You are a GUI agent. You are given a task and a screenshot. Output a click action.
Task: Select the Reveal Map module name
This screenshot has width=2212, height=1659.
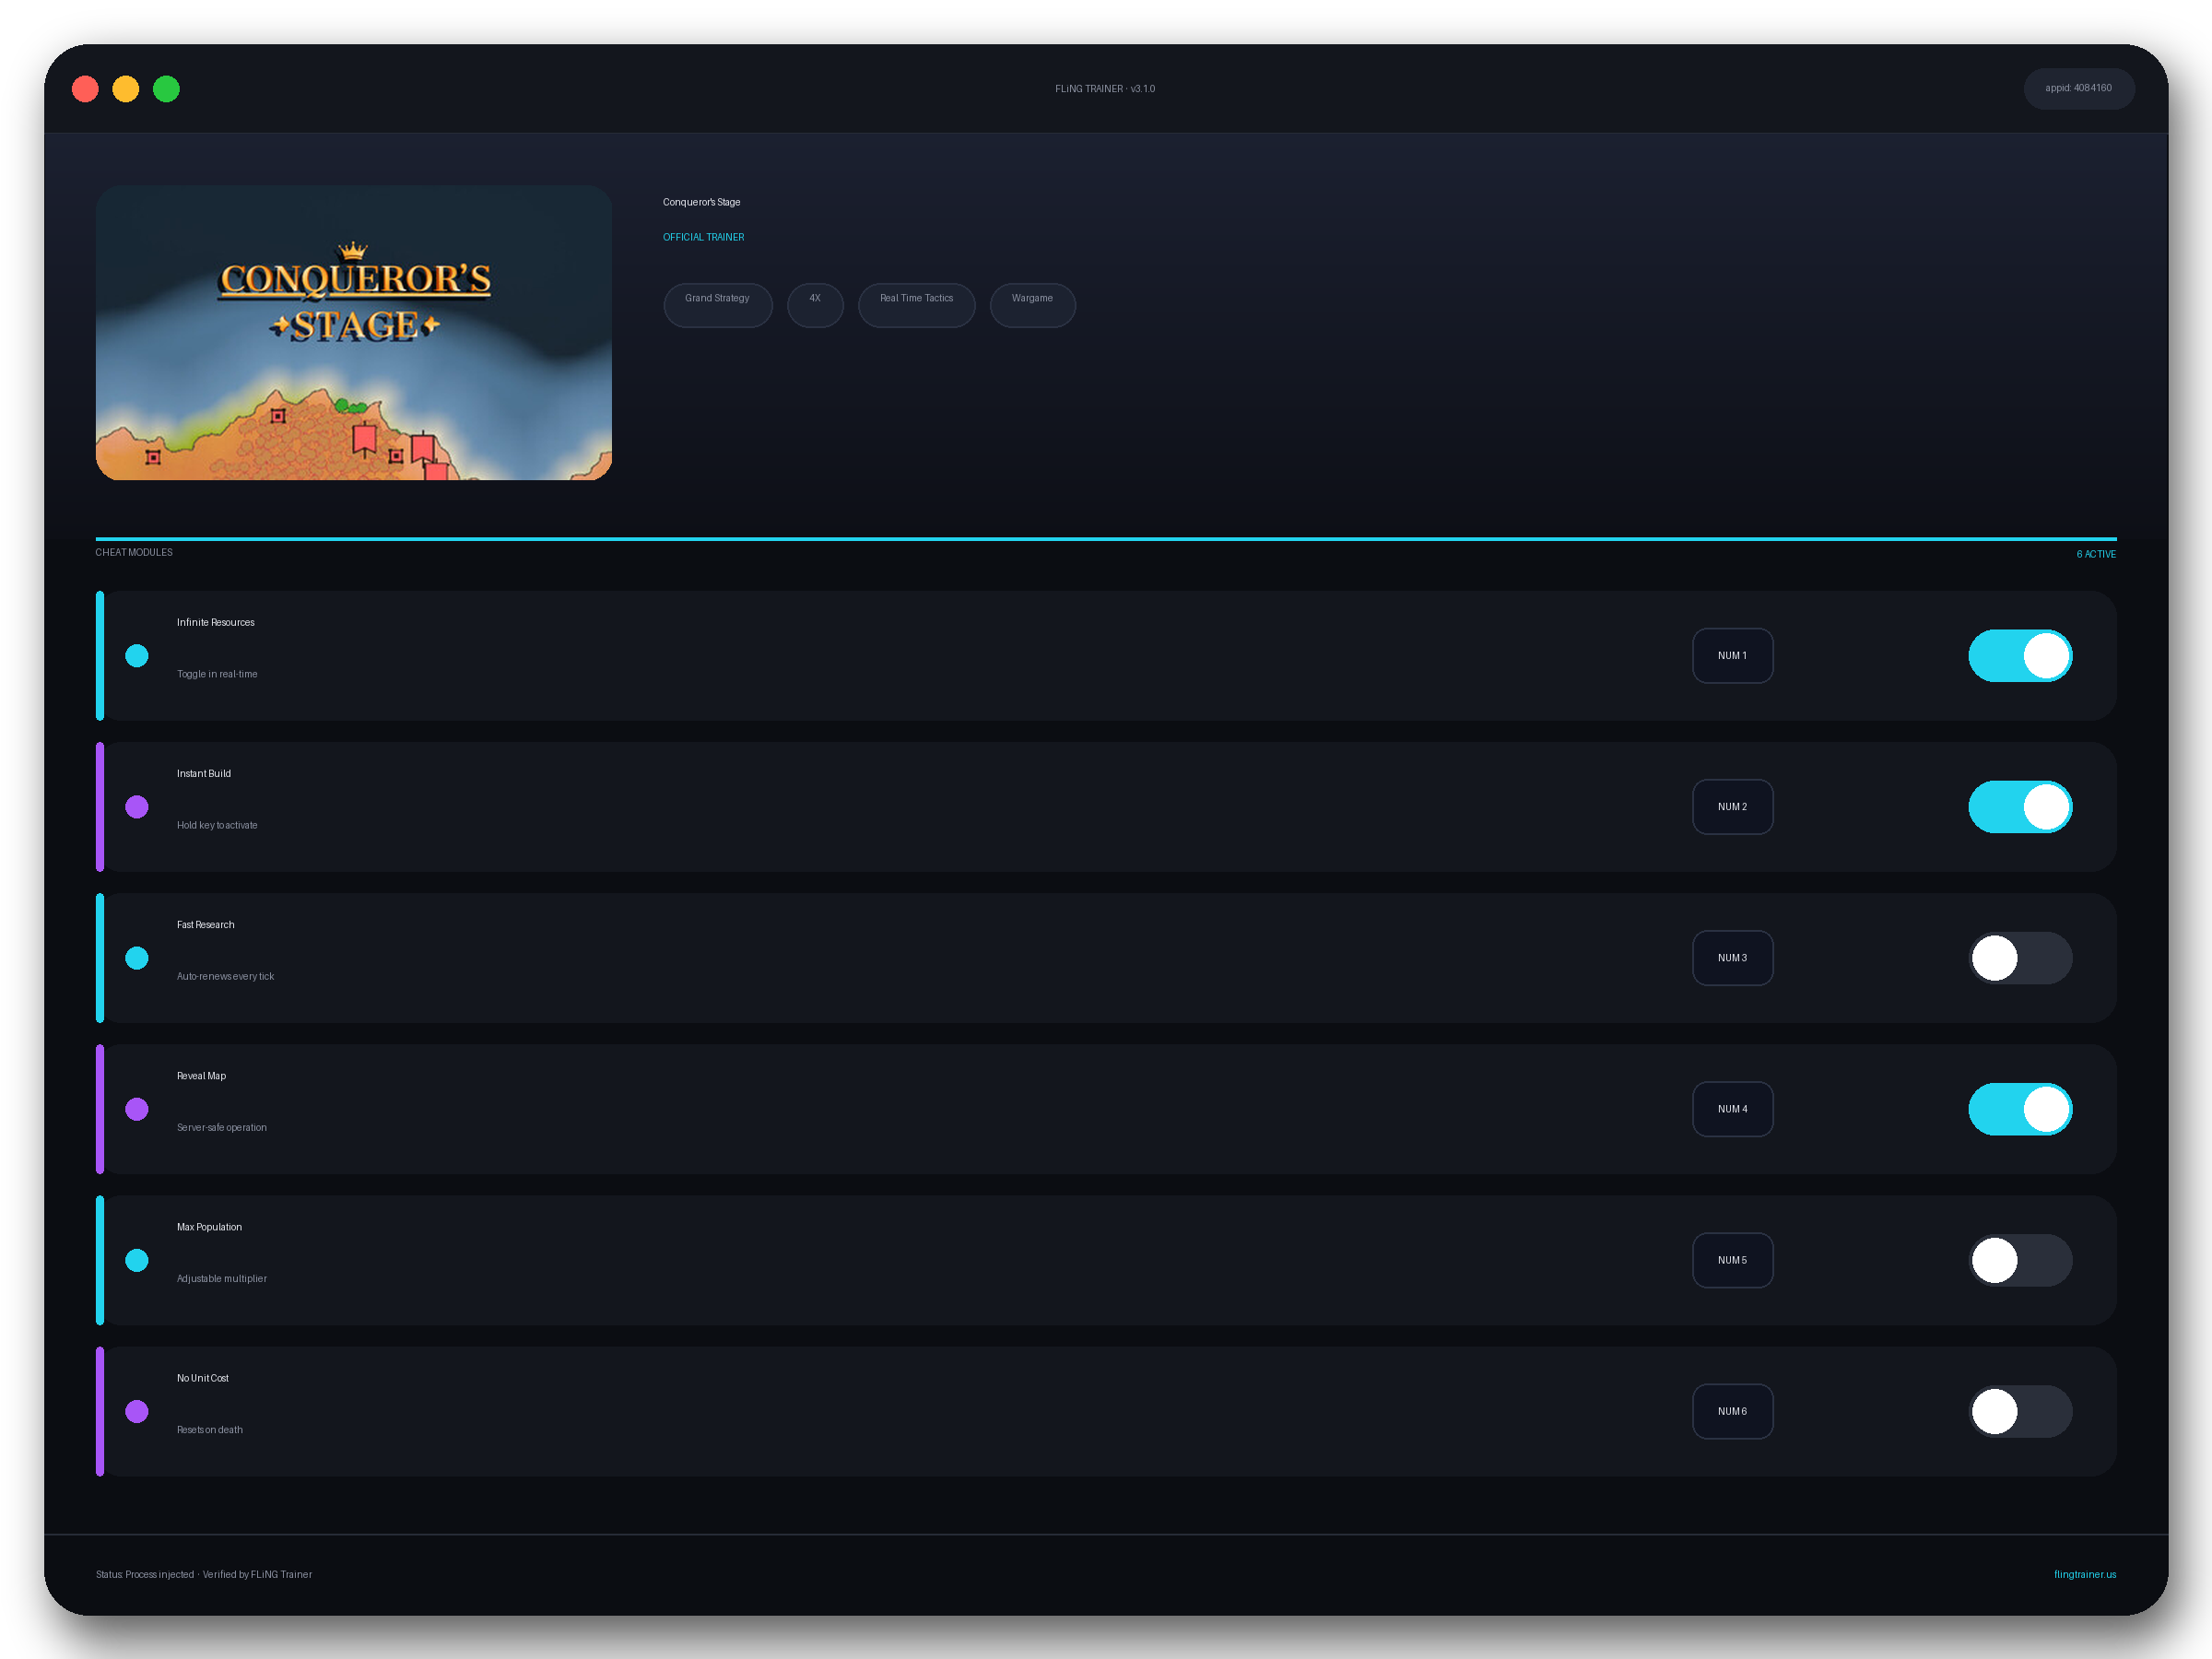coord(201,1075)
